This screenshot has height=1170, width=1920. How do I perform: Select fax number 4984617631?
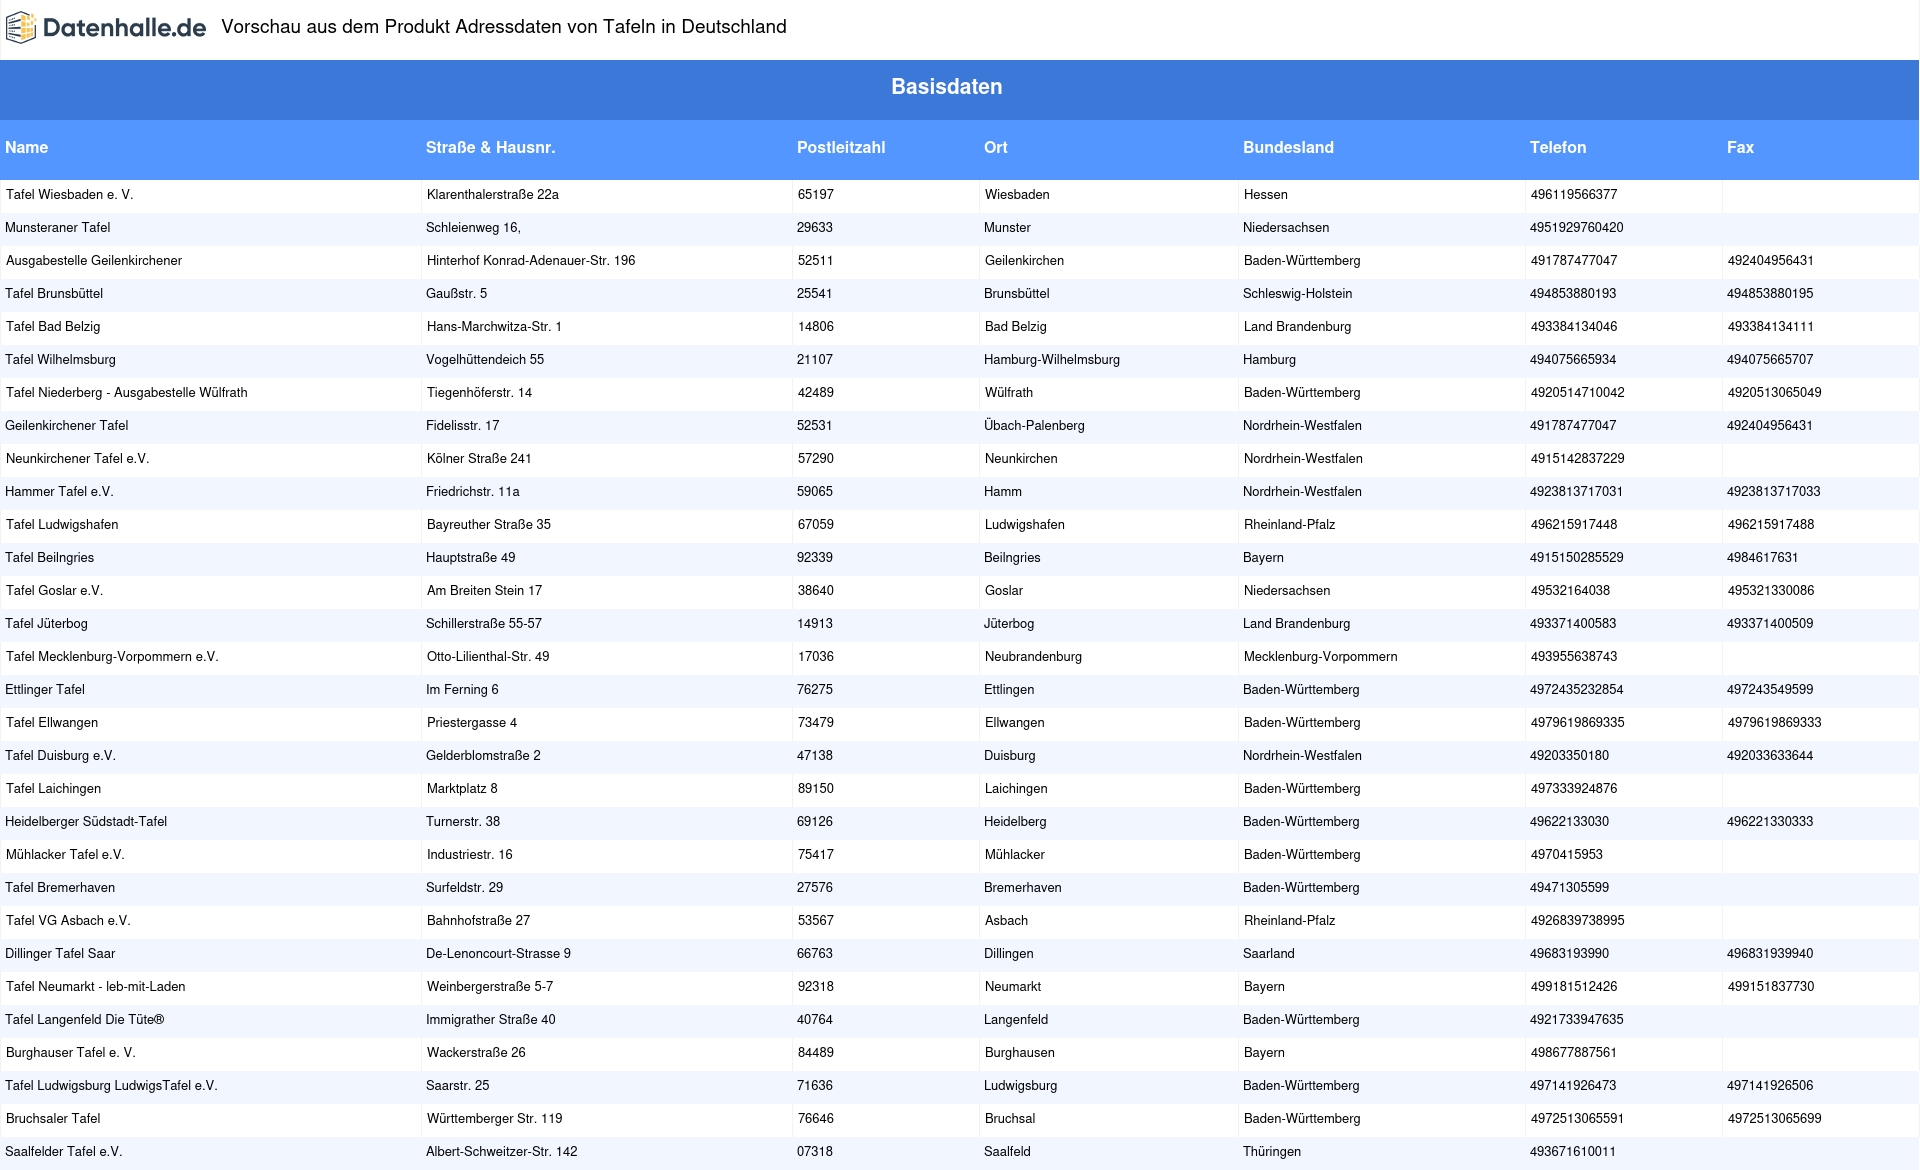[1763, 558]
